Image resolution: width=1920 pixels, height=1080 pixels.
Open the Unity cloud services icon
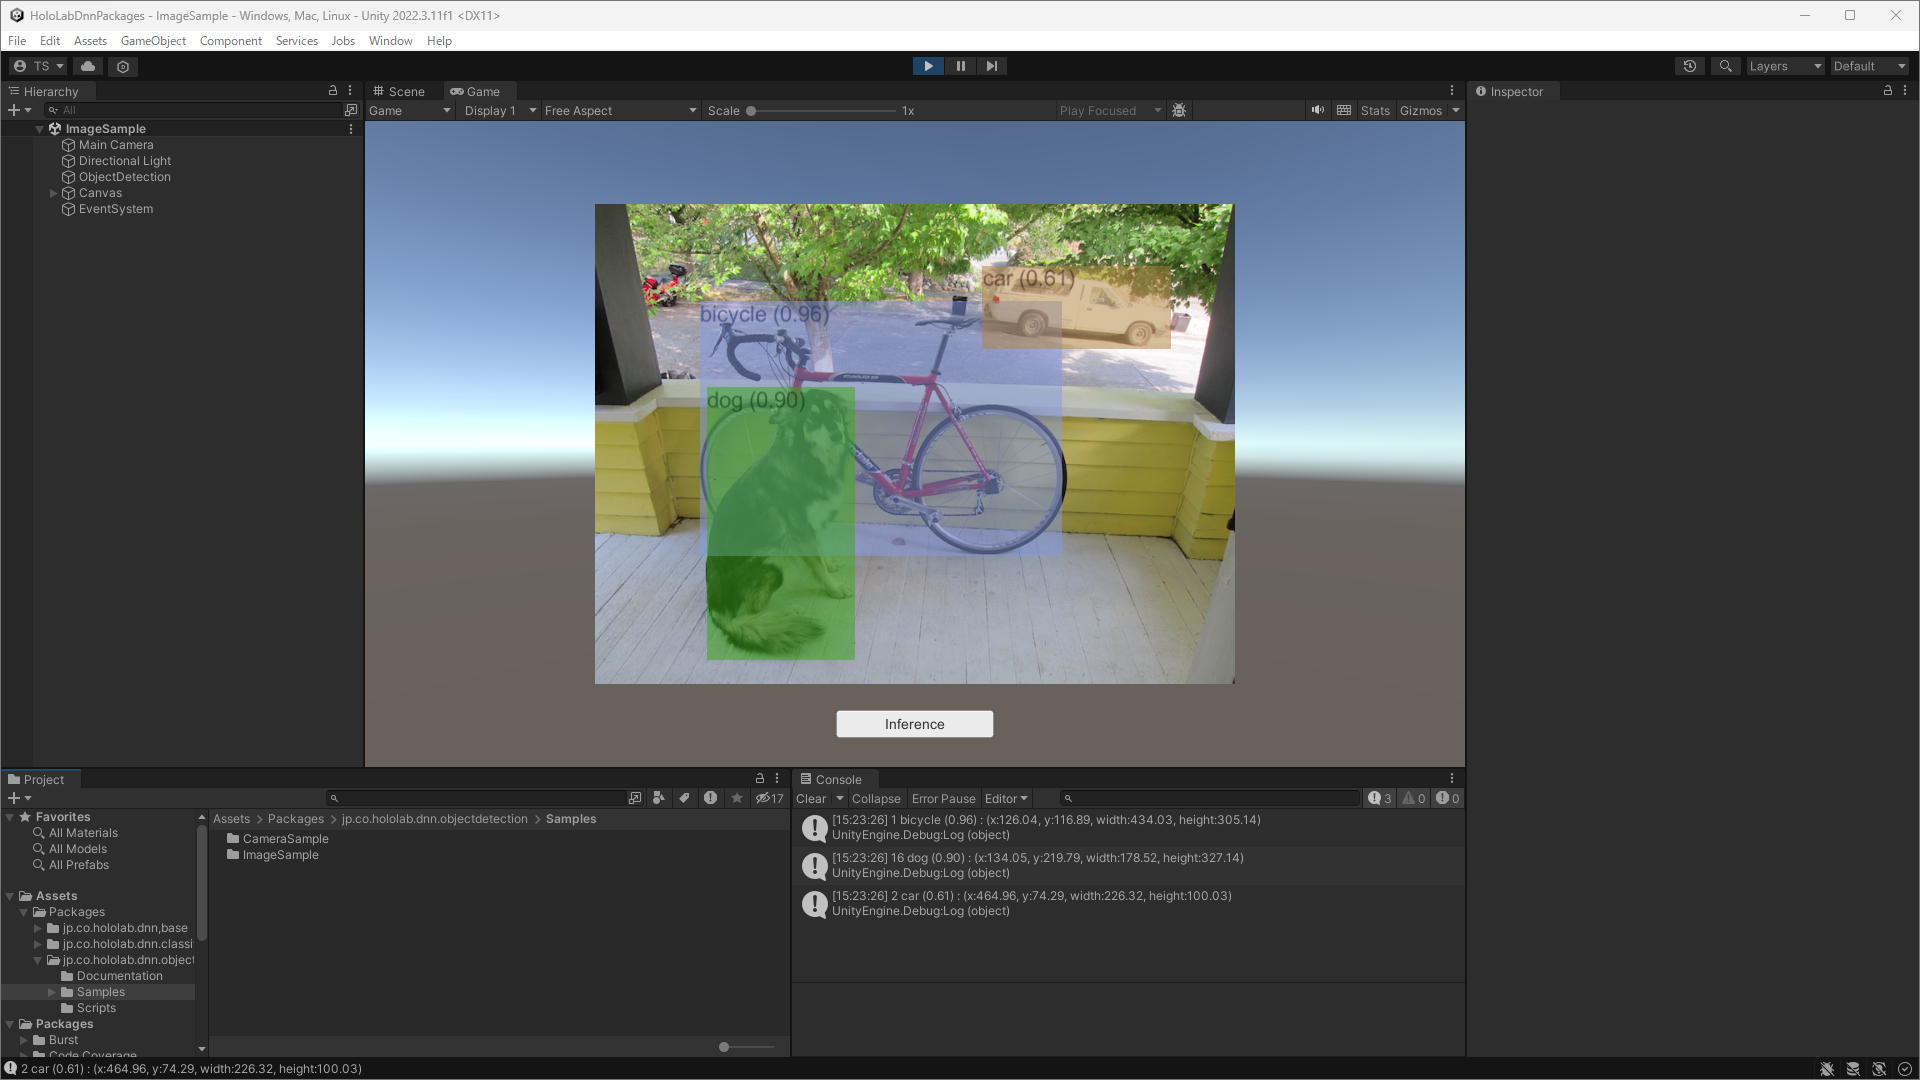tap(88, 66)
